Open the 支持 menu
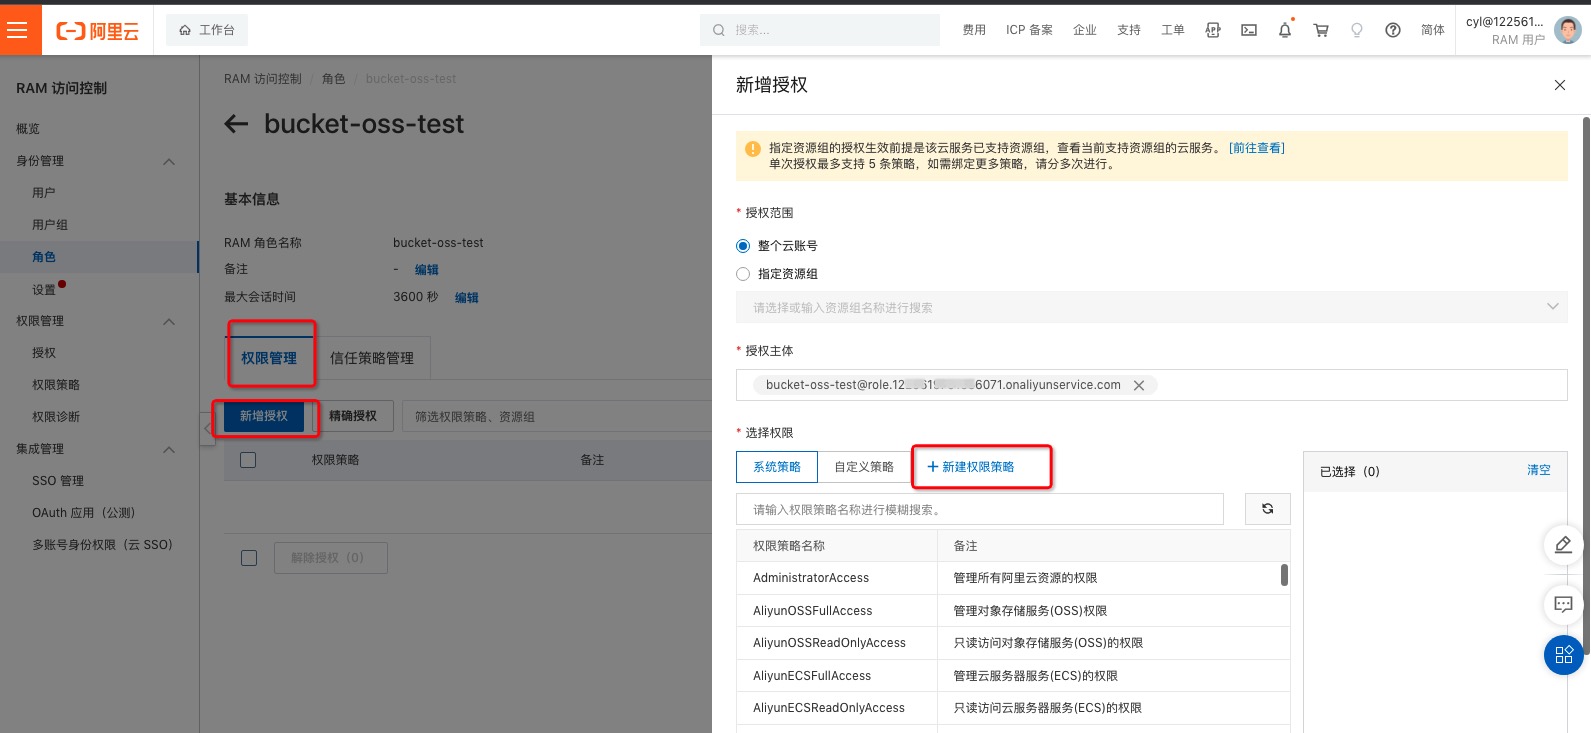 point(1129,30)
